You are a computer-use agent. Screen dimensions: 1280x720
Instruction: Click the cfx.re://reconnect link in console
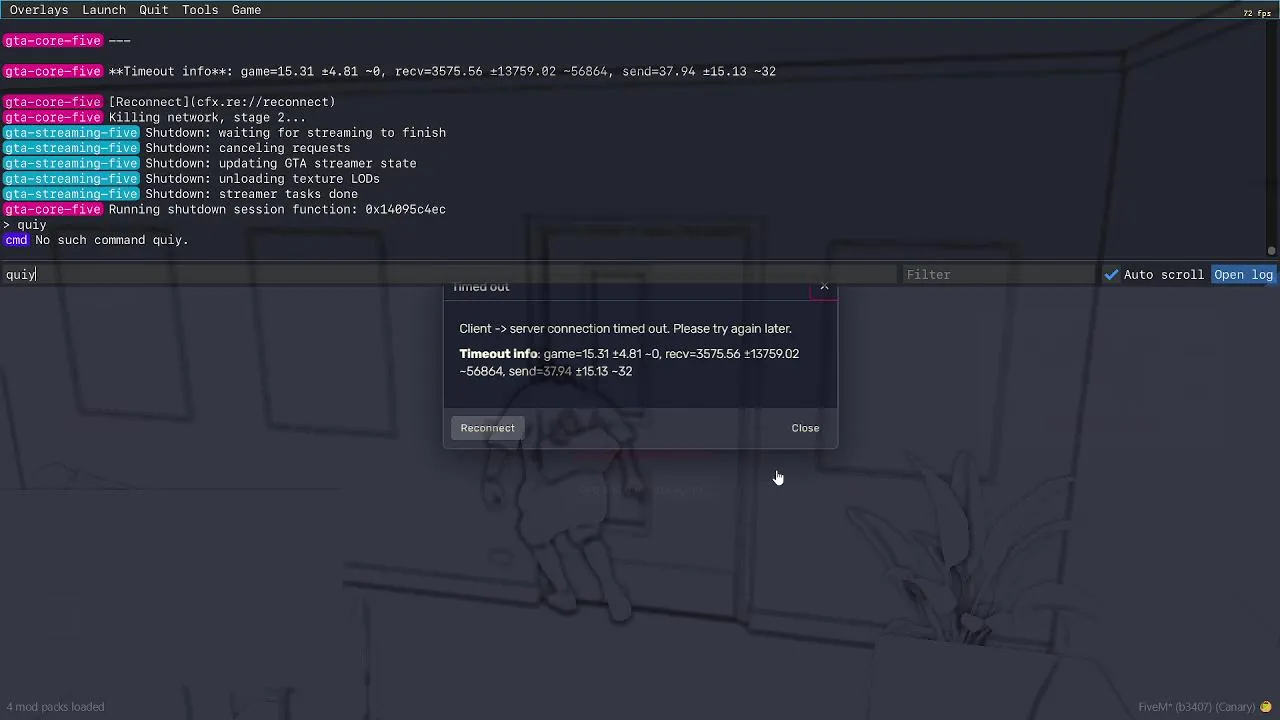[x=222, y=102]
